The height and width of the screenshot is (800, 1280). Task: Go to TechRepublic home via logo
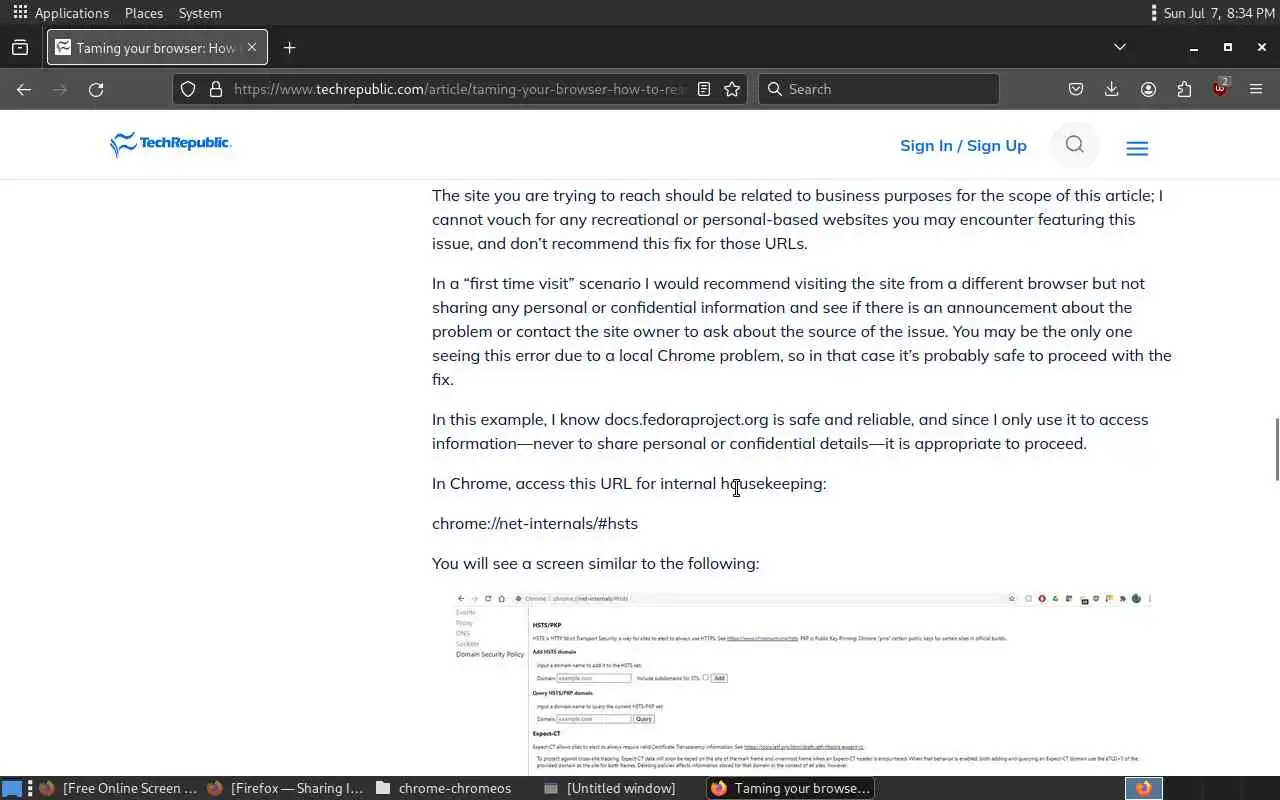[171, 144]
